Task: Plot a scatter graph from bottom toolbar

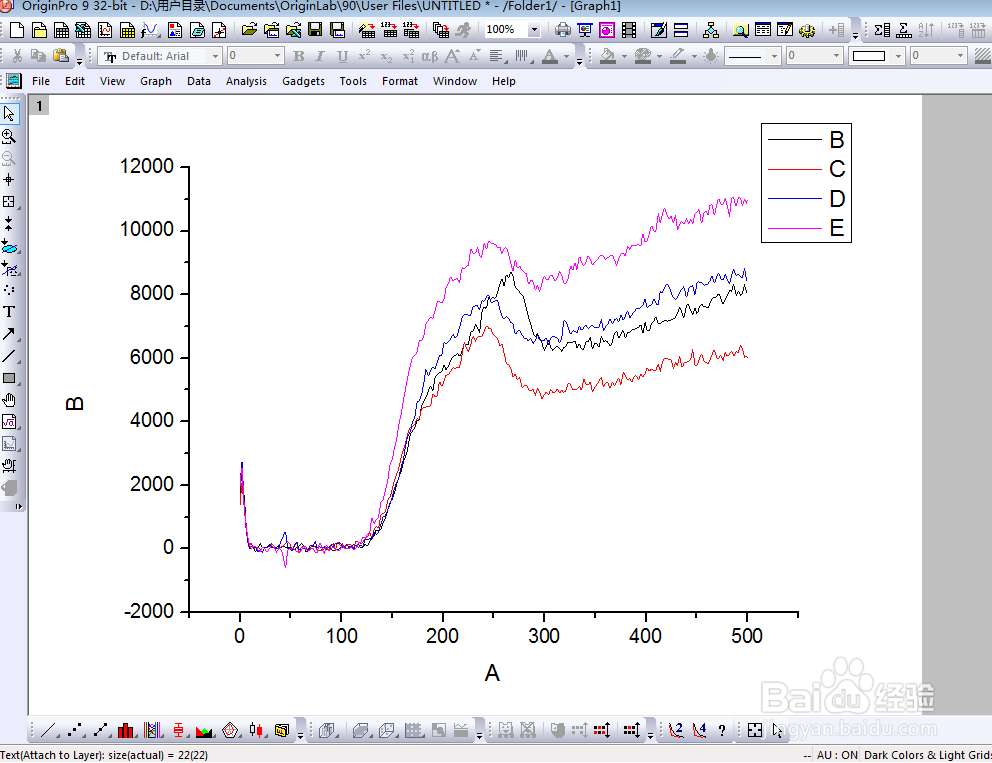Action: coord(75,730)
